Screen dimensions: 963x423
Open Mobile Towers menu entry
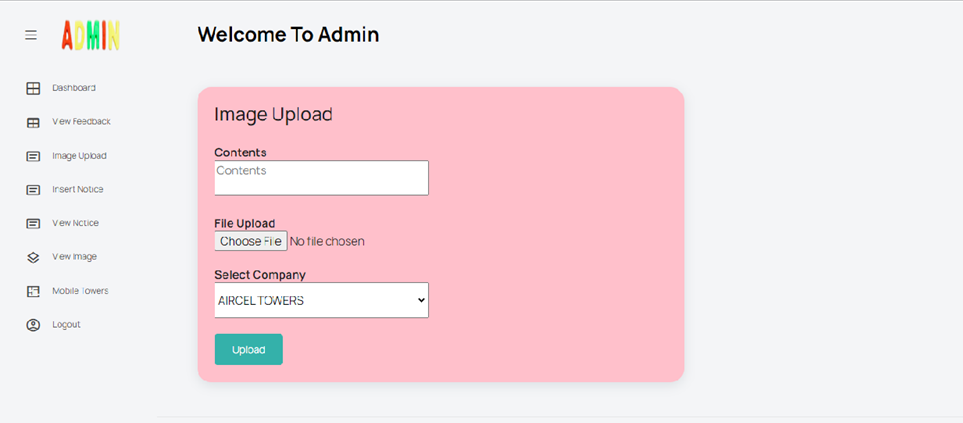coord(80,291)
